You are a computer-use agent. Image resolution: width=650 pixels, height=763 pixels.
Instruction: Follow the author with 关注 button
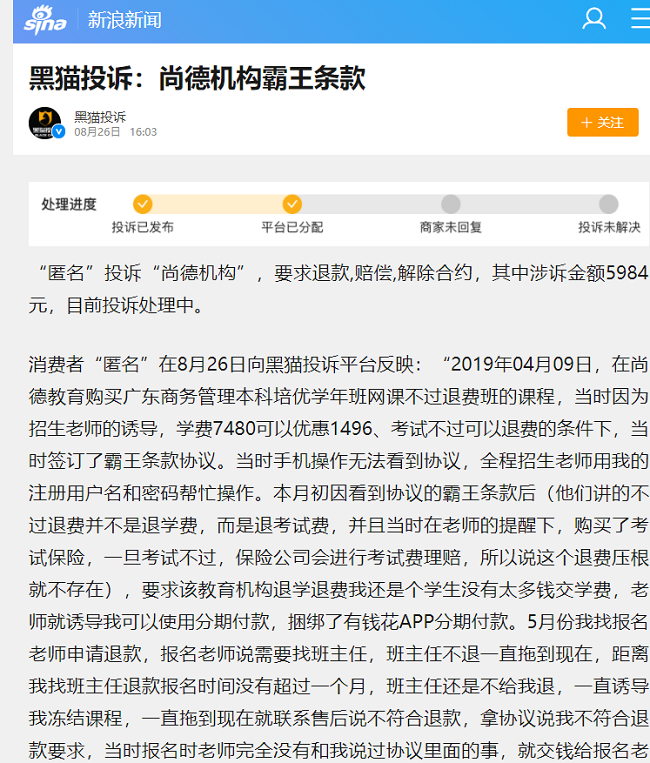pyautogui.click(x=603, y=123)
